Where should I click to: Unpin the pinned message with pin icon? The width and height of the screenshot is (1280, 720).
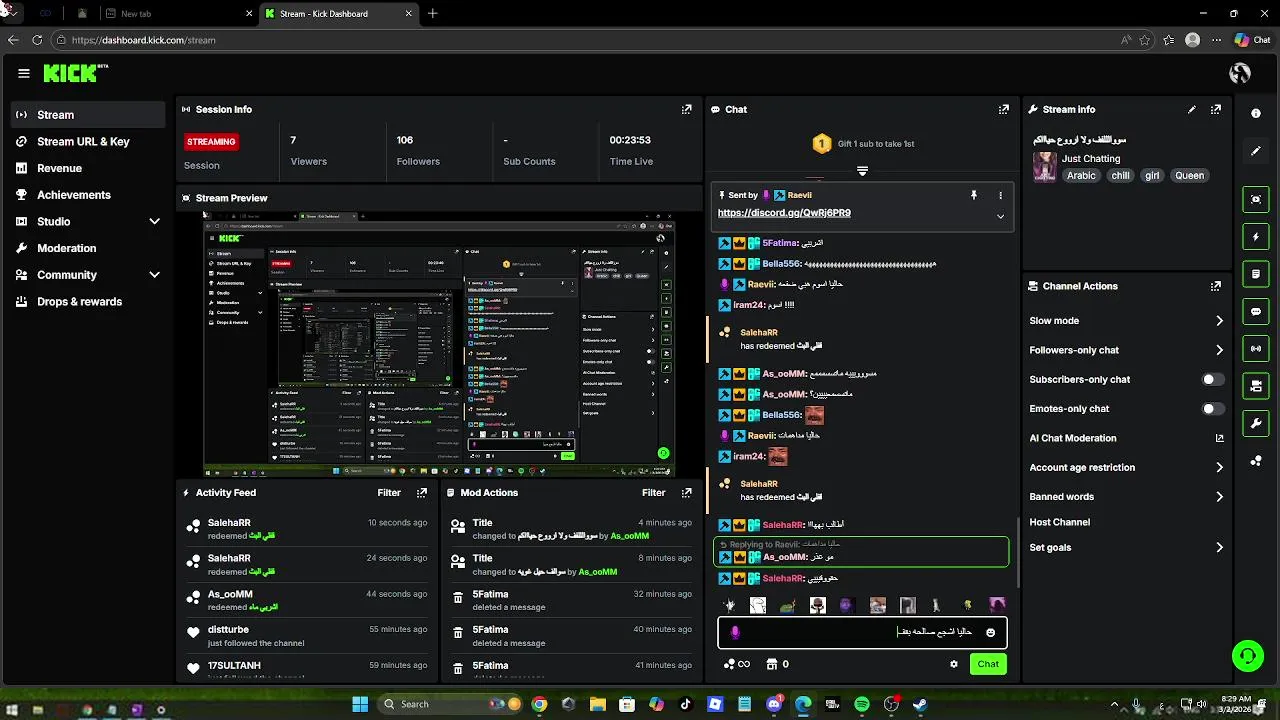(973, 195)
